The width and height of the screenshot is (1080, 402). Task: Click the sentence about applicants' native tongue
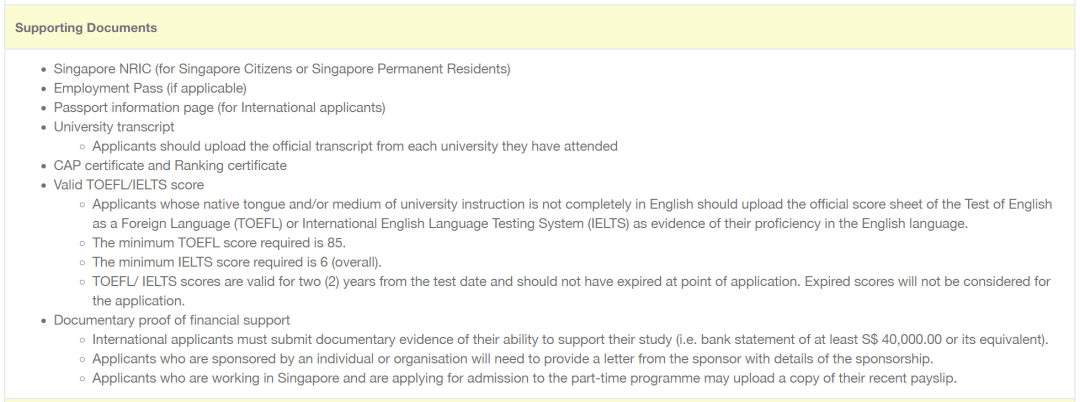570,204
